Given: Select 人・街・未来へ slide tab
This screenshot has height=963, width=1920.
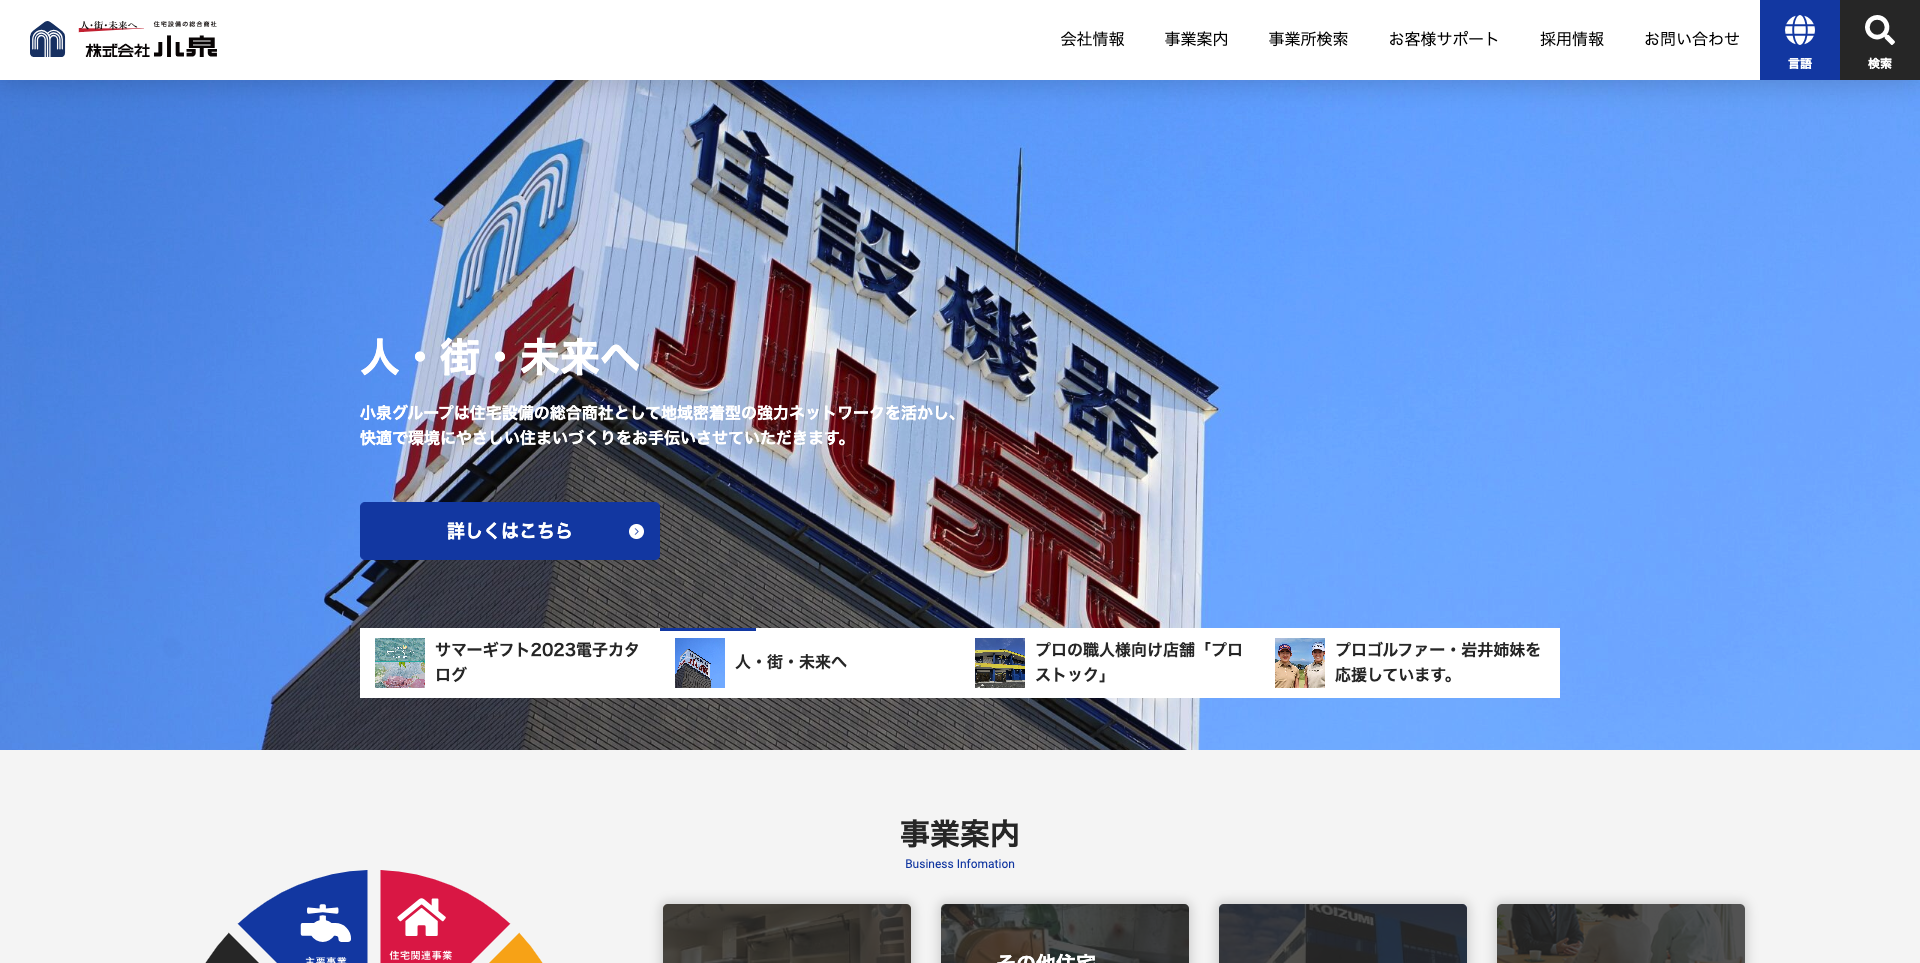Looking at the screenshot, I should [x=810, y=663].
